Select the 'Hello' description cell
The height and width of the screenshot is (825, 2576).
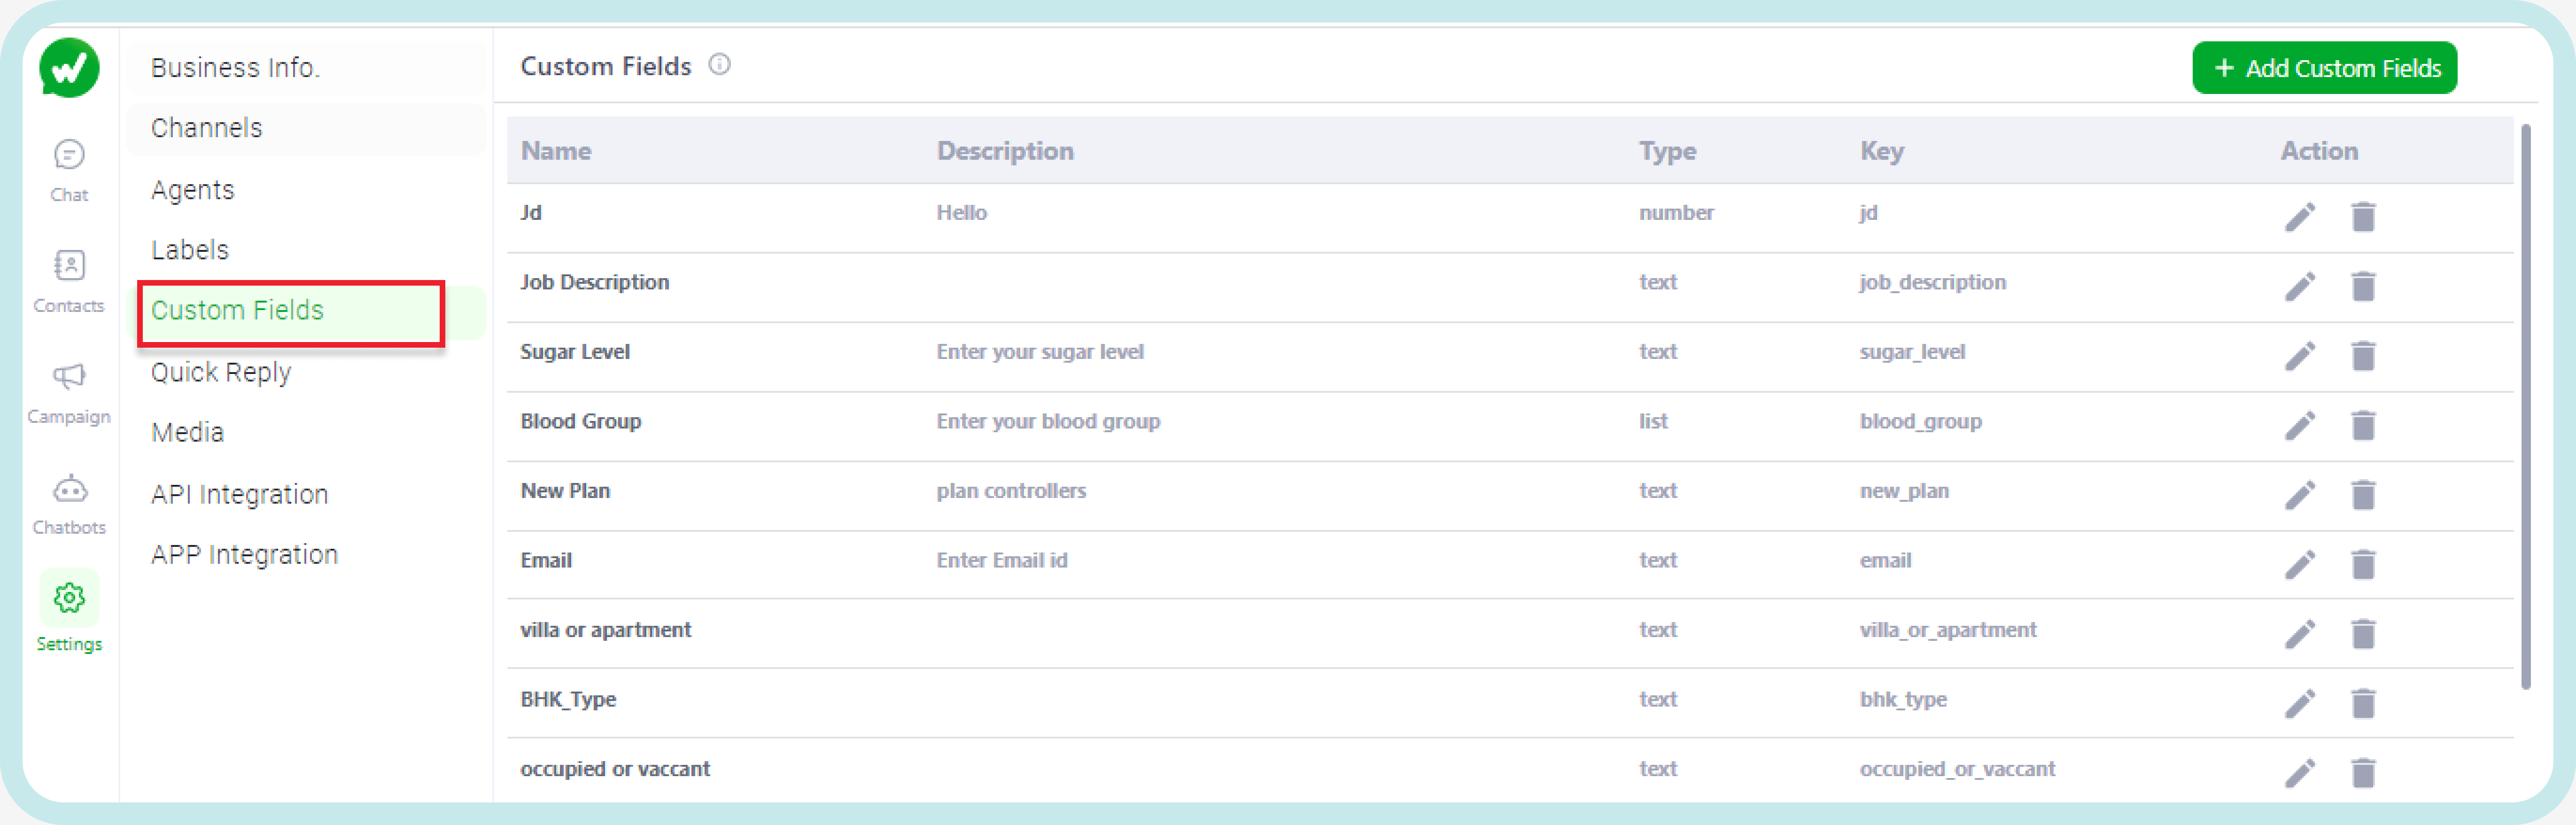(x=961, y=213)
